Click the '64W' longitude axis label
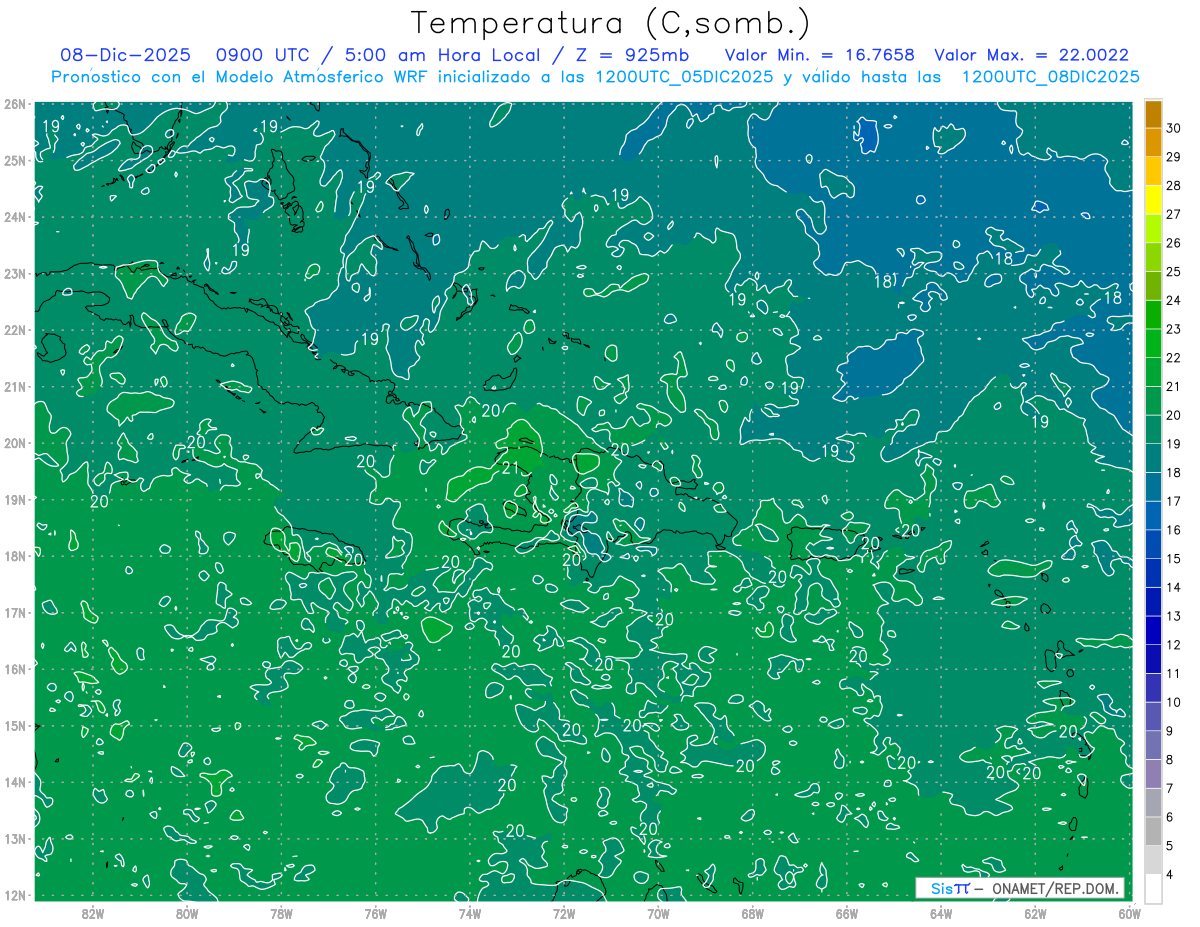The height and width of the screenshot is (927, 1200). tap(941, 913)
